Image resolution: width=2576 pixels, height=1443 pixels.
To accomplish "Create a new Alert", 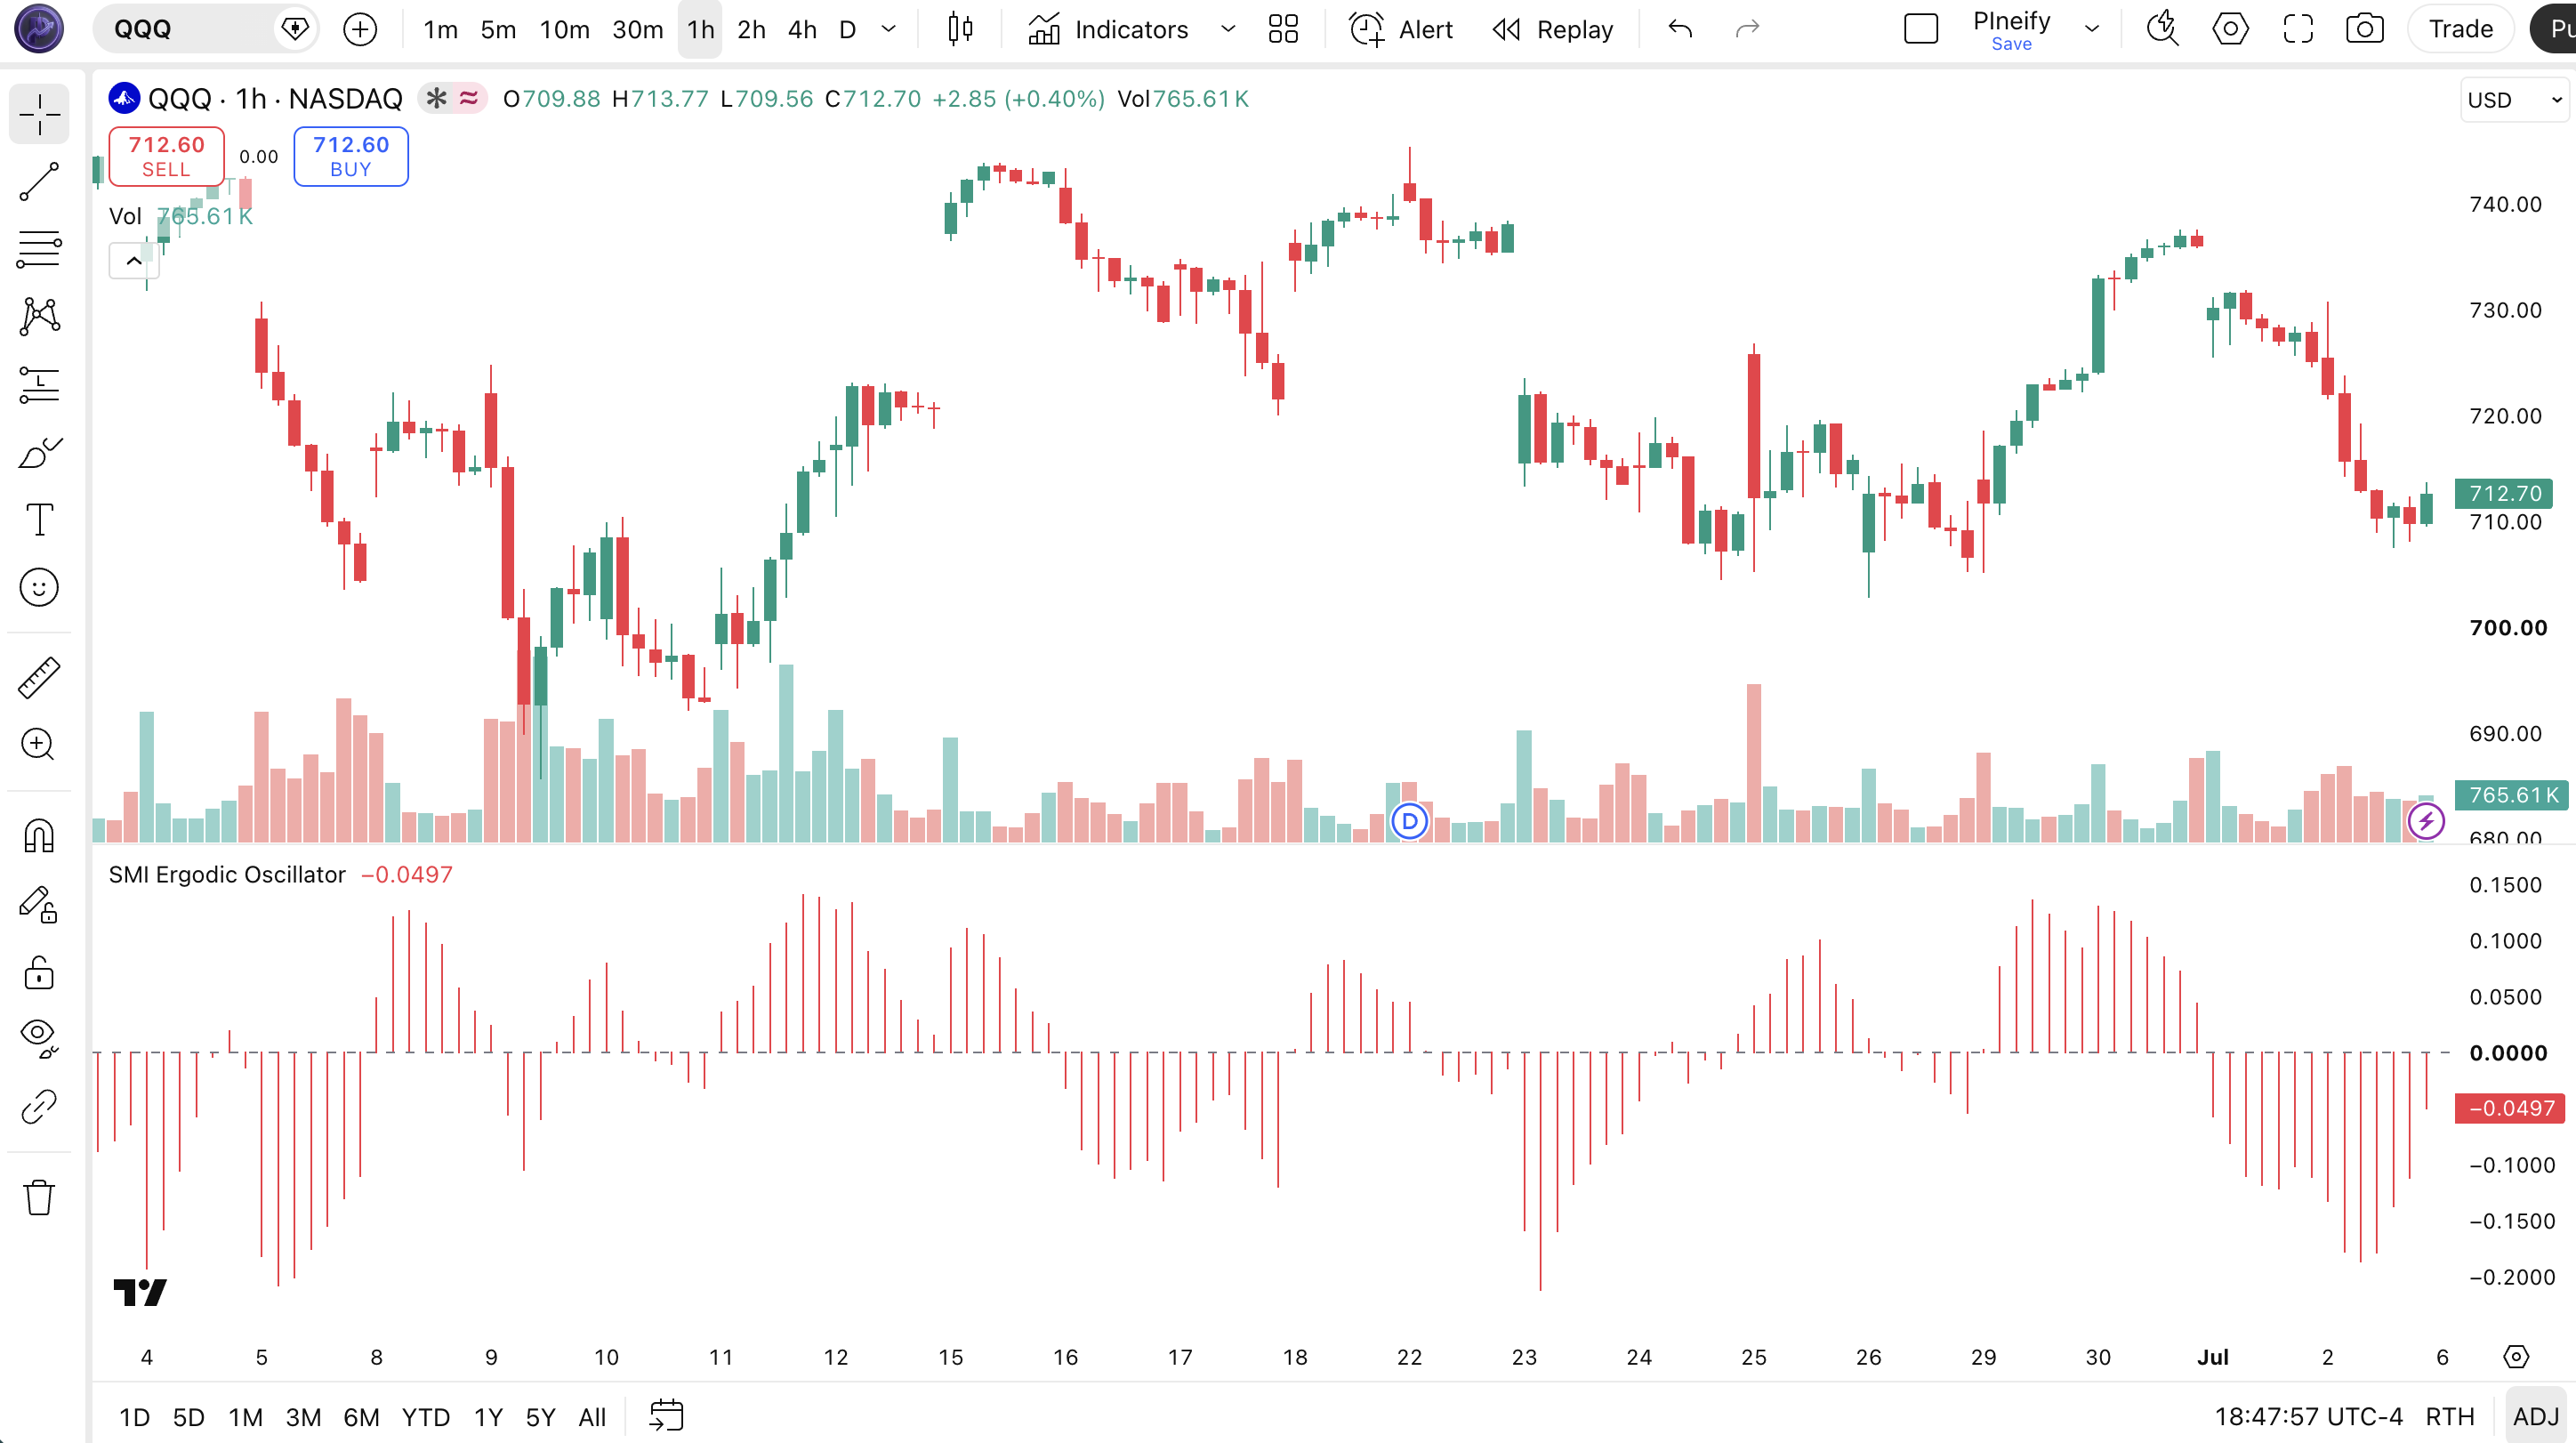I will 1400,29.
